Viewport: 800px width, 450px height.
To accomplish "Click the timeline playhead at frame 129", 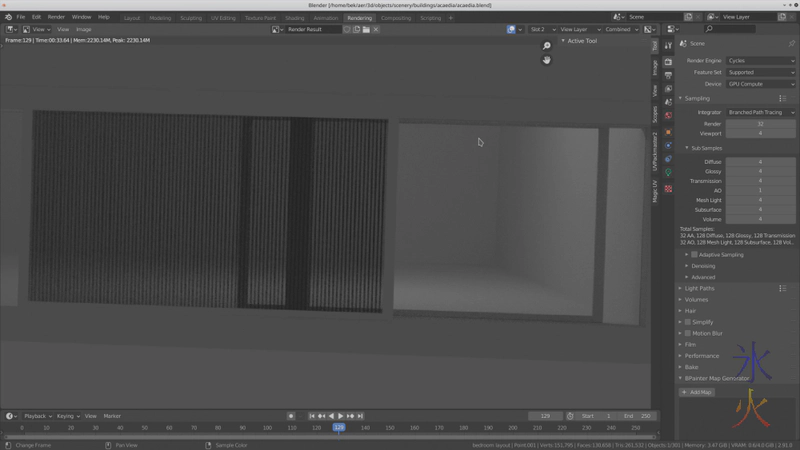I will [x=339, y=428].
